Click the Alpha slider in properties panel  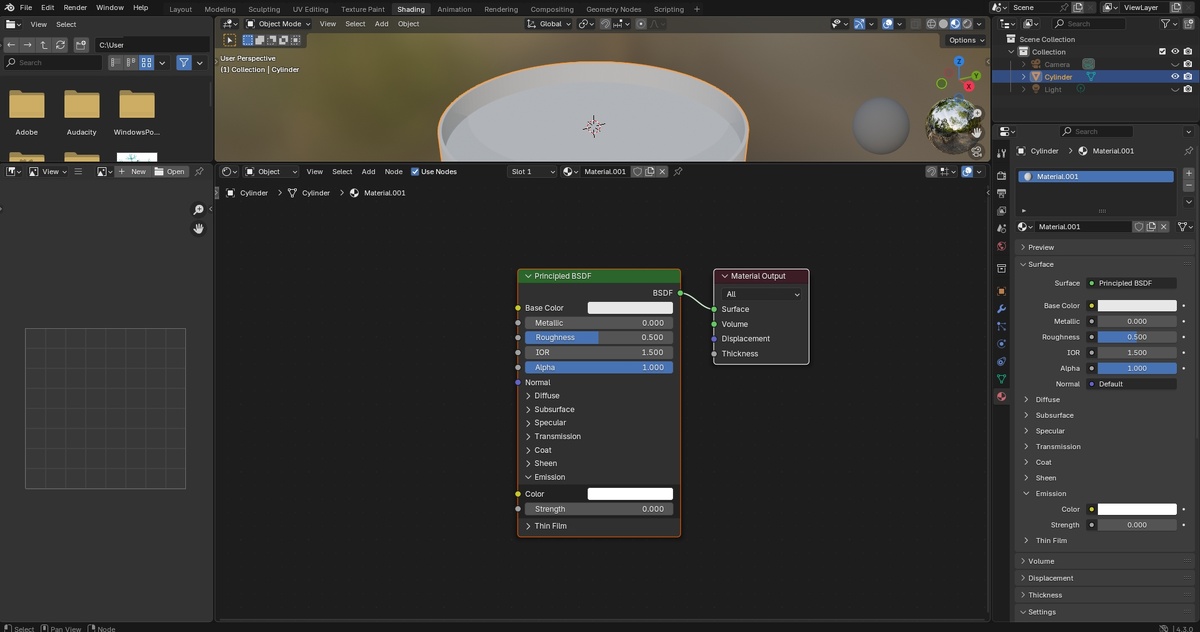pyautogui.click(x=1137, y=368)
